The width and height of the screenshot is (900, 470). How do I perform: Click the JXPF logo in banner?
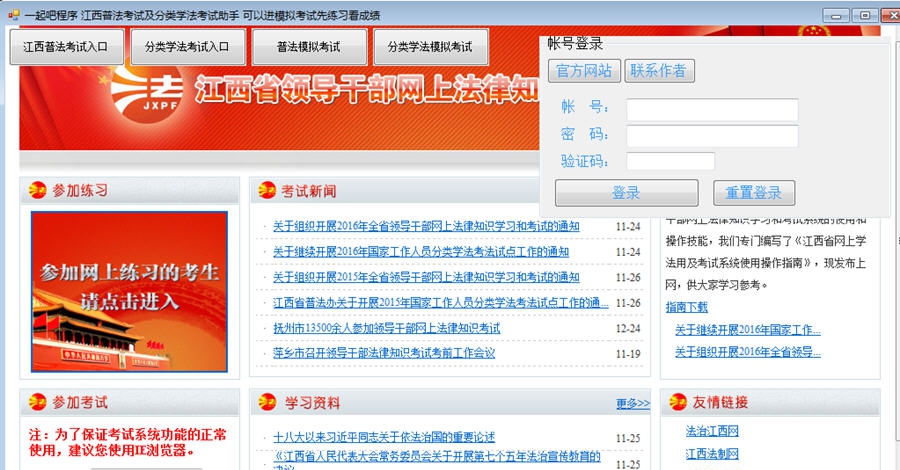[x=146, y=92]
